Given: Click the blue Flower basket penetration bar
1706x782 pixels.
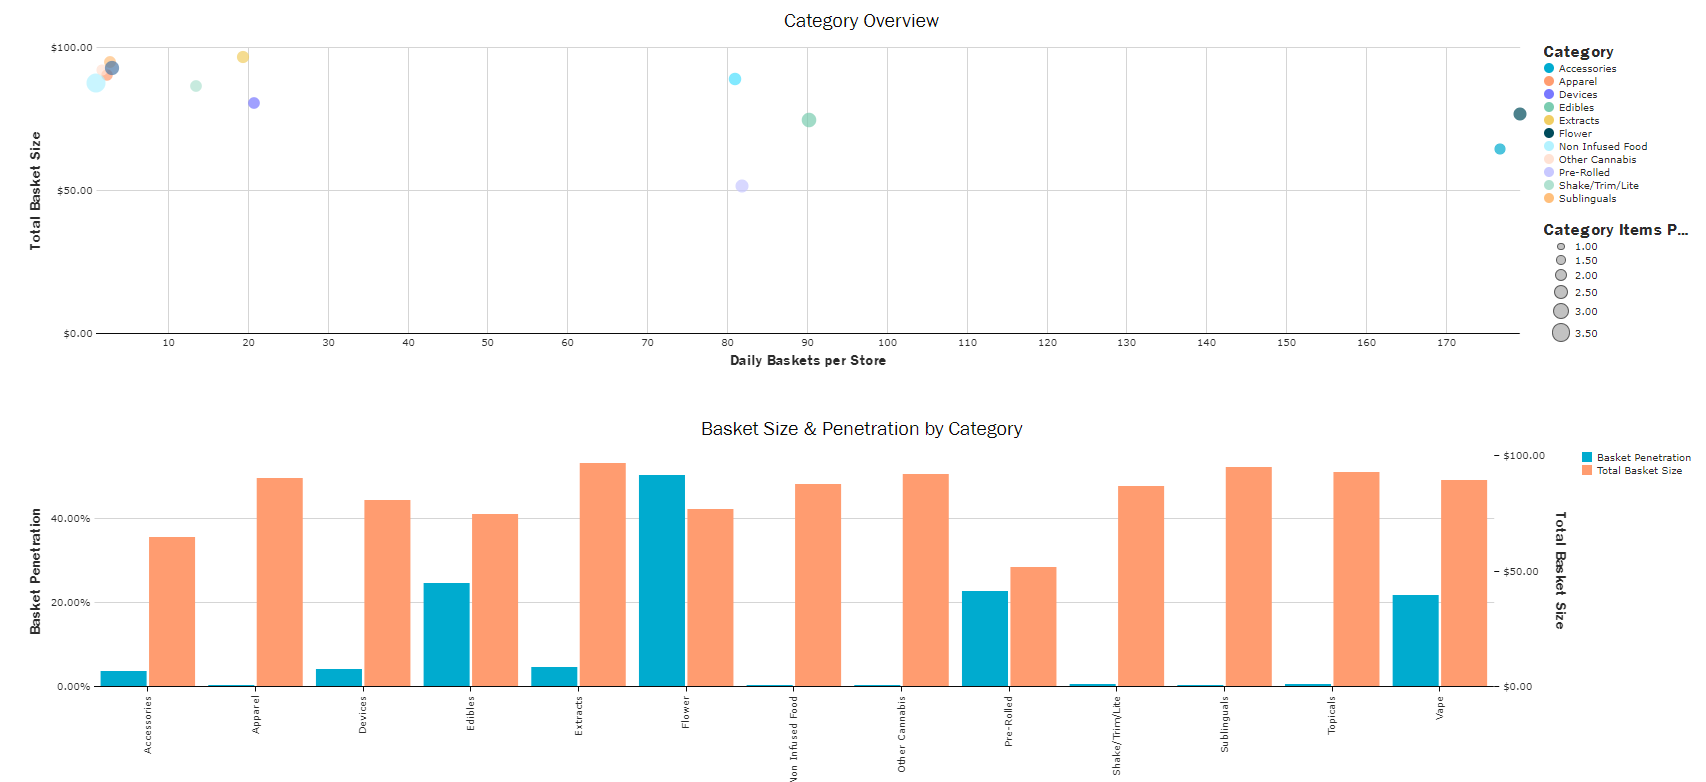Looking at the screenshot, I should pos(662,580).
